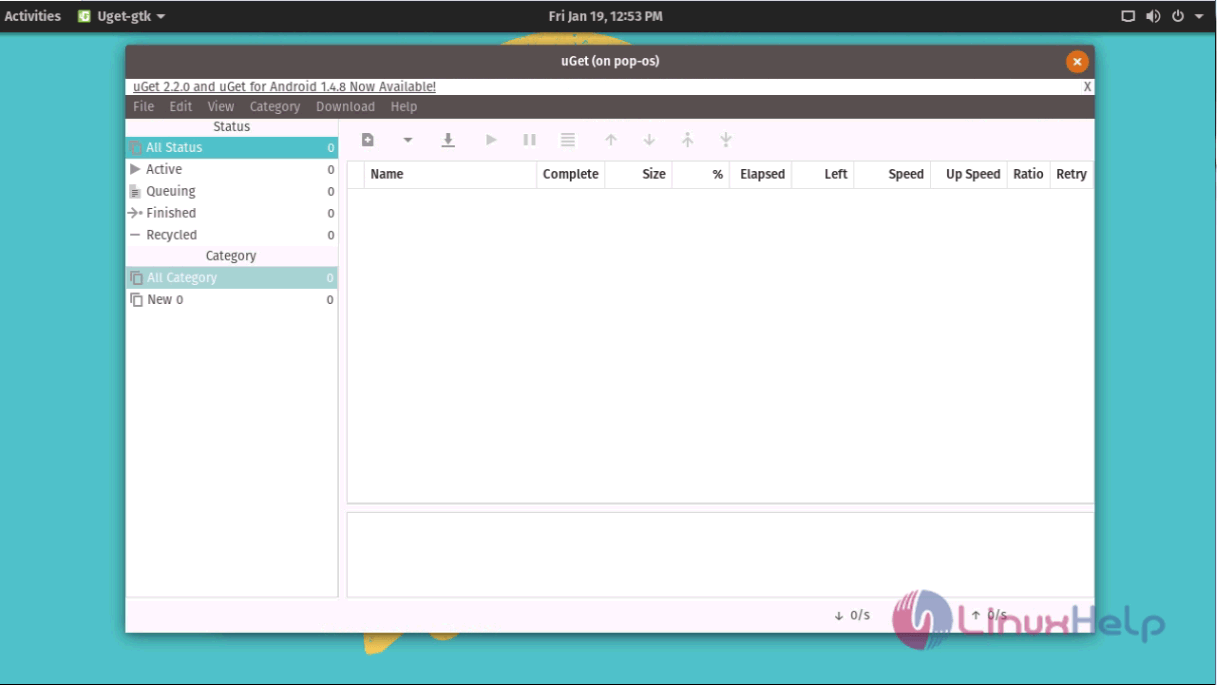Sort by Ratio column header
Image resolution: width=1217 pixels, height=685 pixels.
pyautogui.click(x=1028, y=174)
